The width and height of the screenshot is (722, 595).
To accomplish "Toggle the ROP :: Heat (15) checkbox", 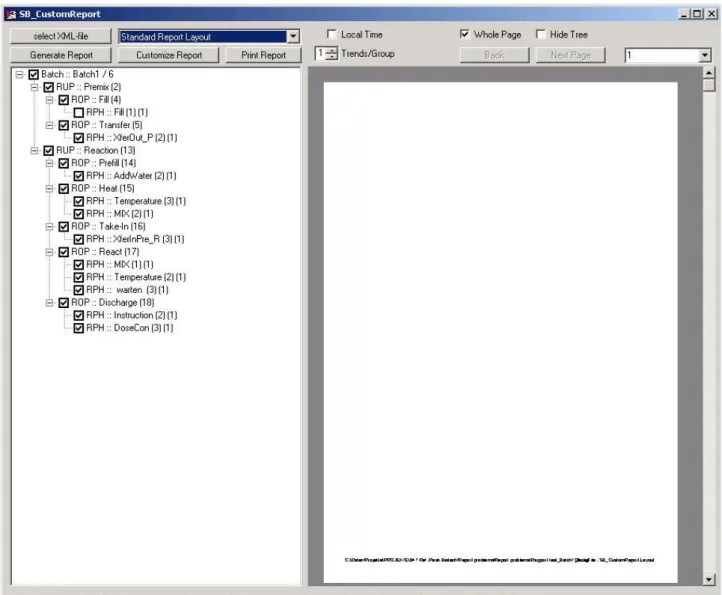I will point(64,189).
